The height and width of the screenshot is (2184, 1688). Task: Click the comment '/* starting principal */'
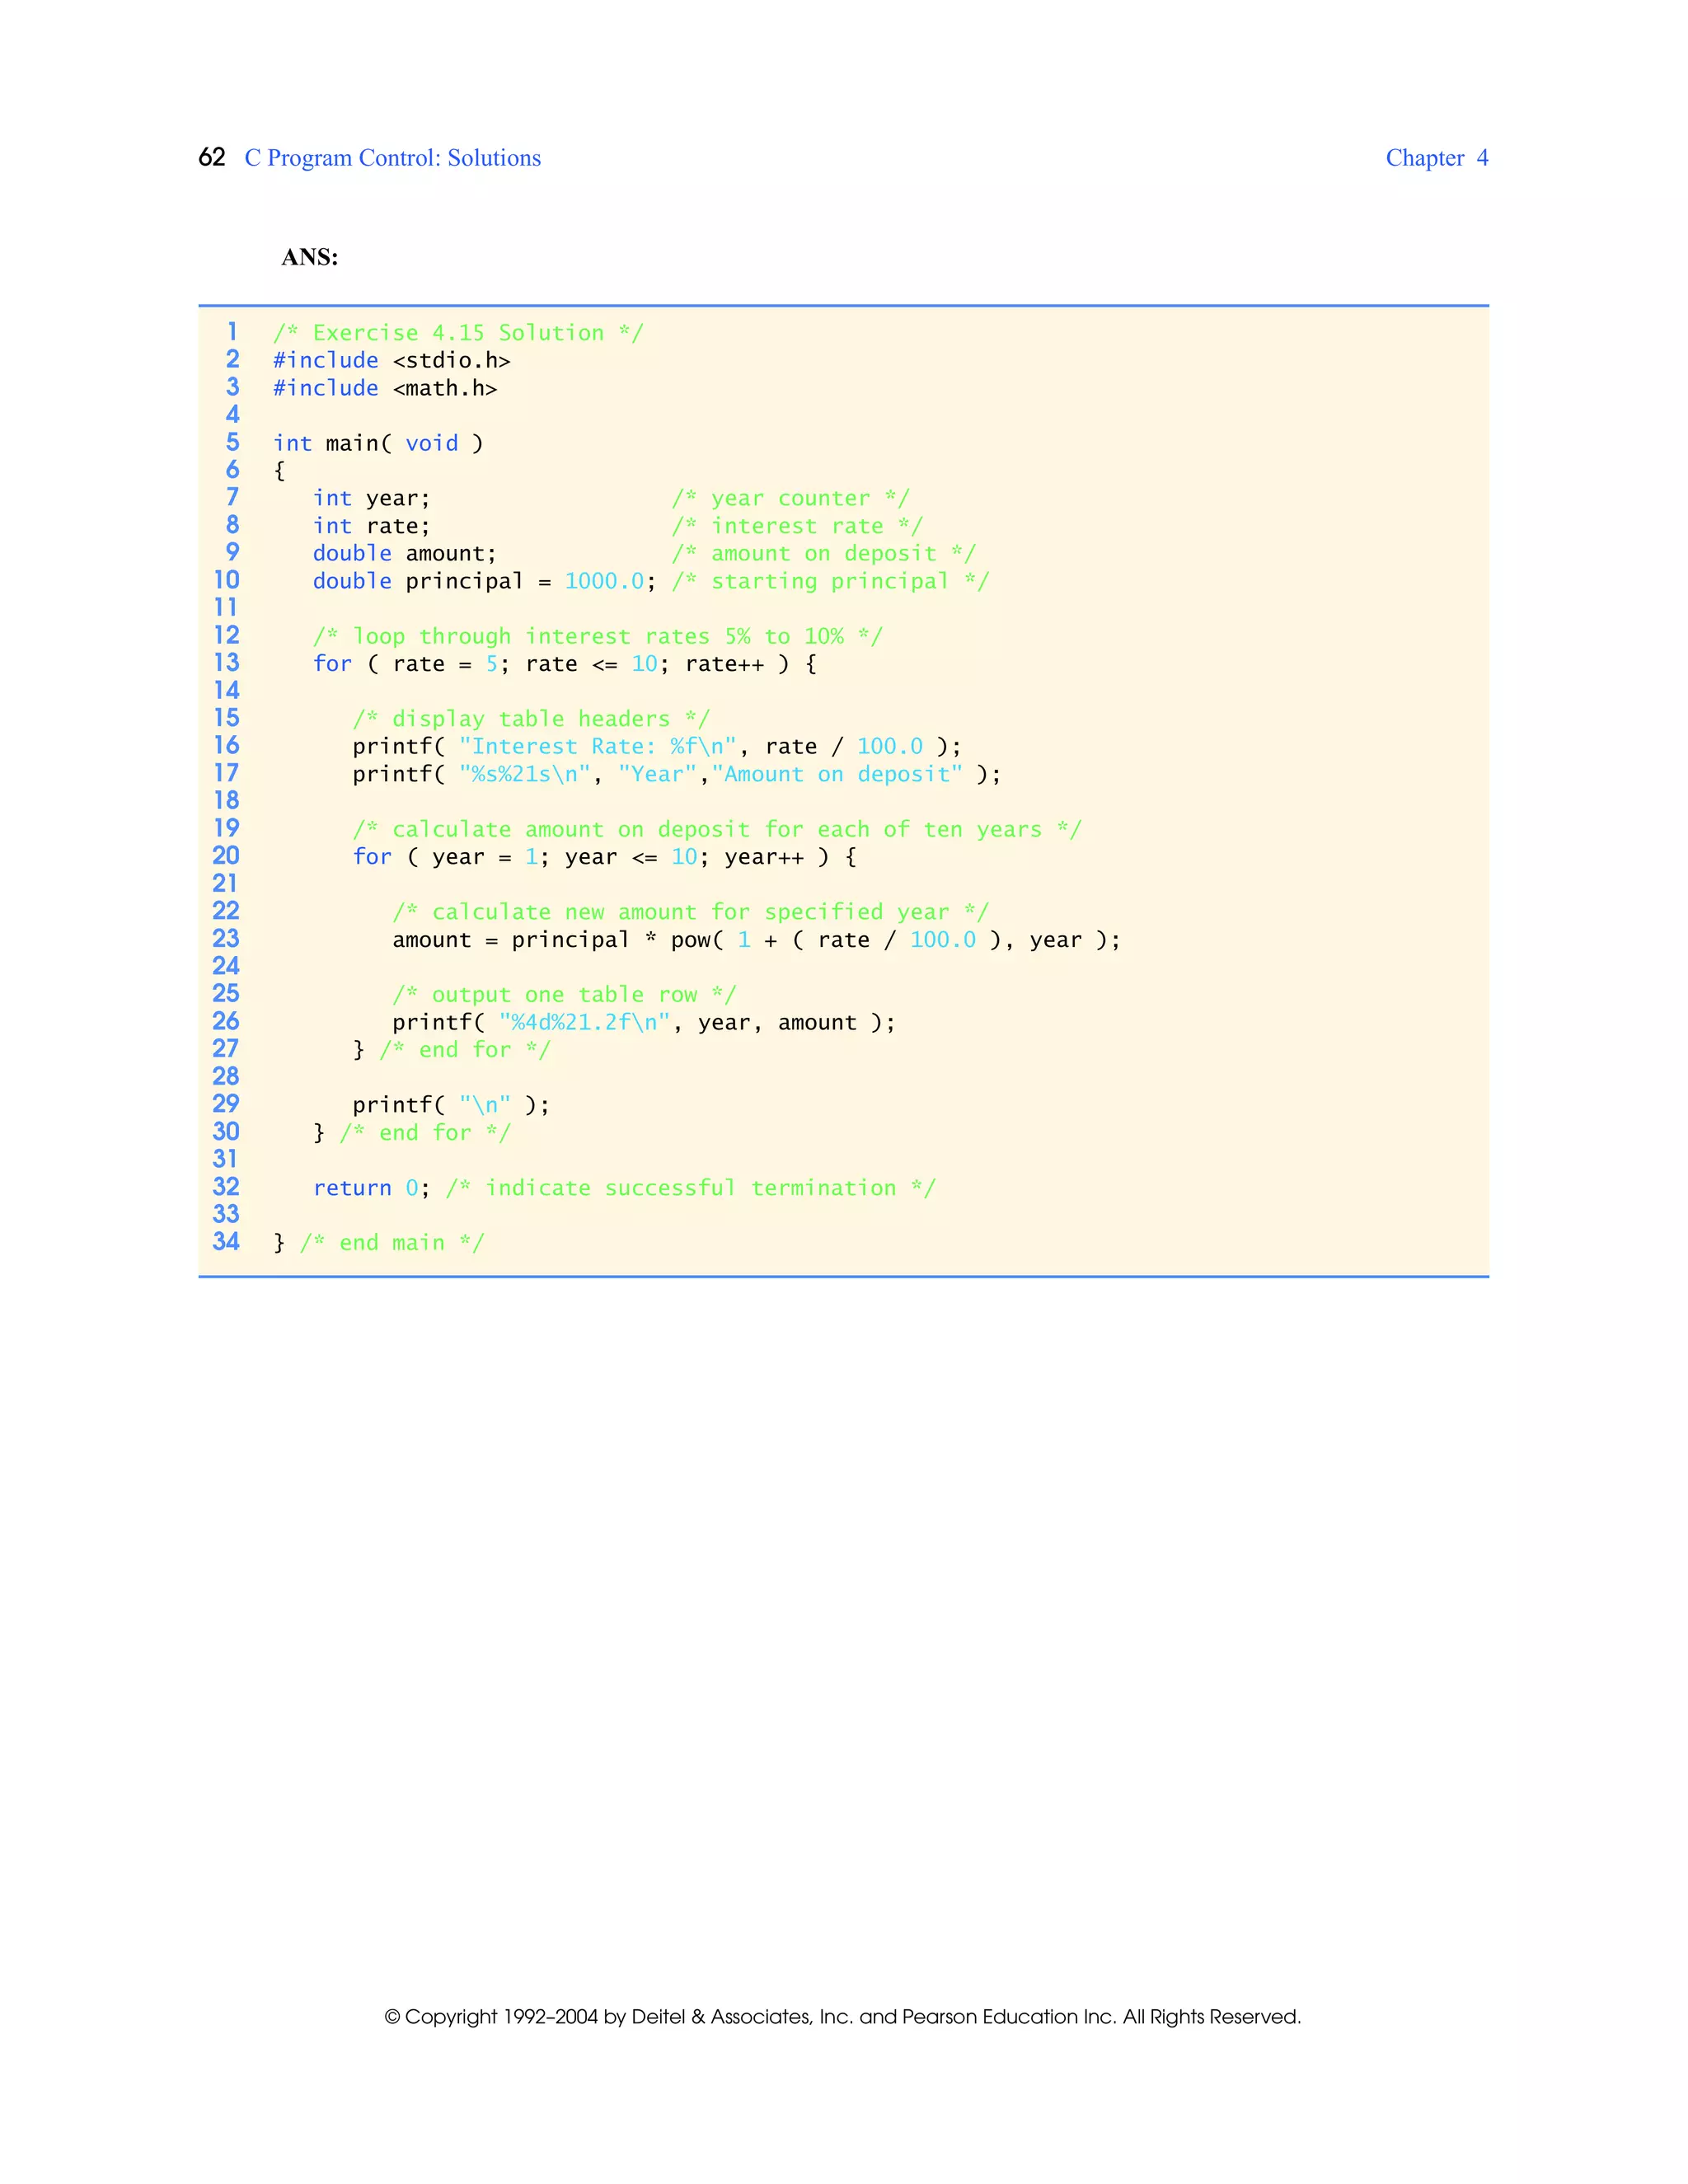pyautogui.click(x=830, y=581)
